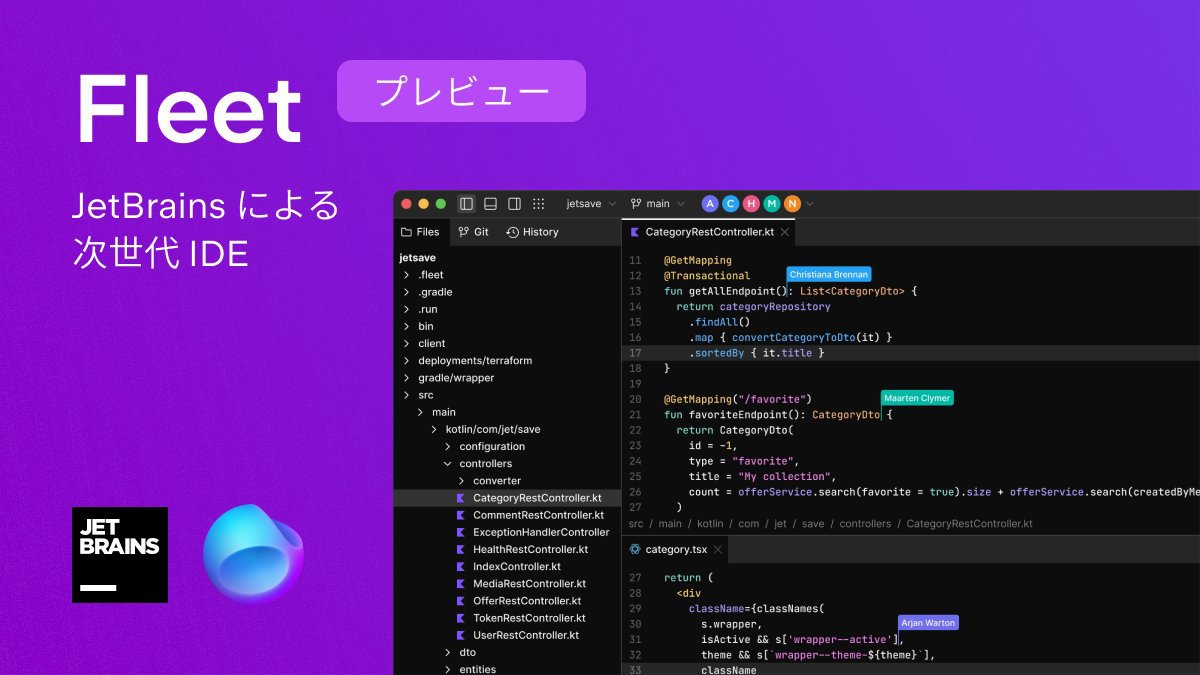Click the JetBrains logo
Viewport: 1200px width, 675px height.
pos(120,555)
